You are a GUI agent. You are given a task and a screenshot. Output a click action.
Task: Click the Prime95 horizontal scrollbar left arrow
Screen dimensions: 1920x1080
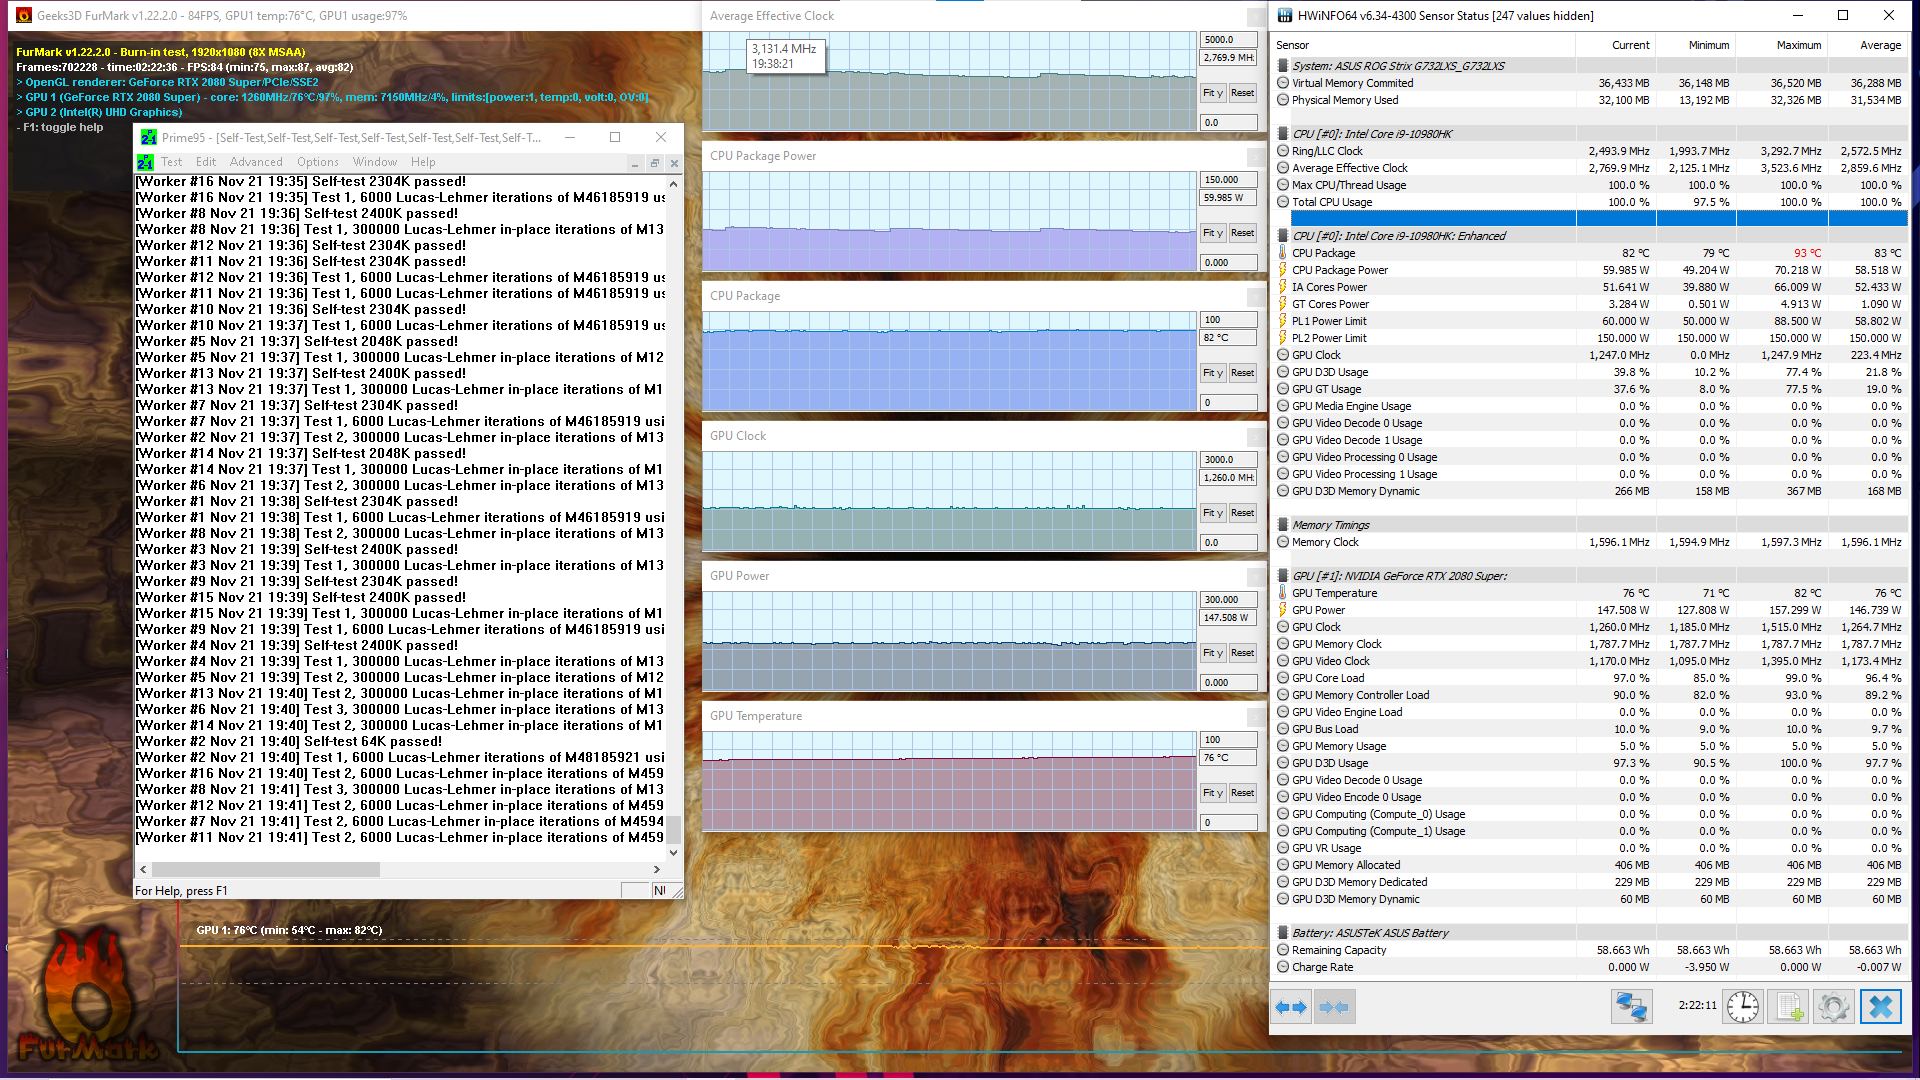pos(144,870)
